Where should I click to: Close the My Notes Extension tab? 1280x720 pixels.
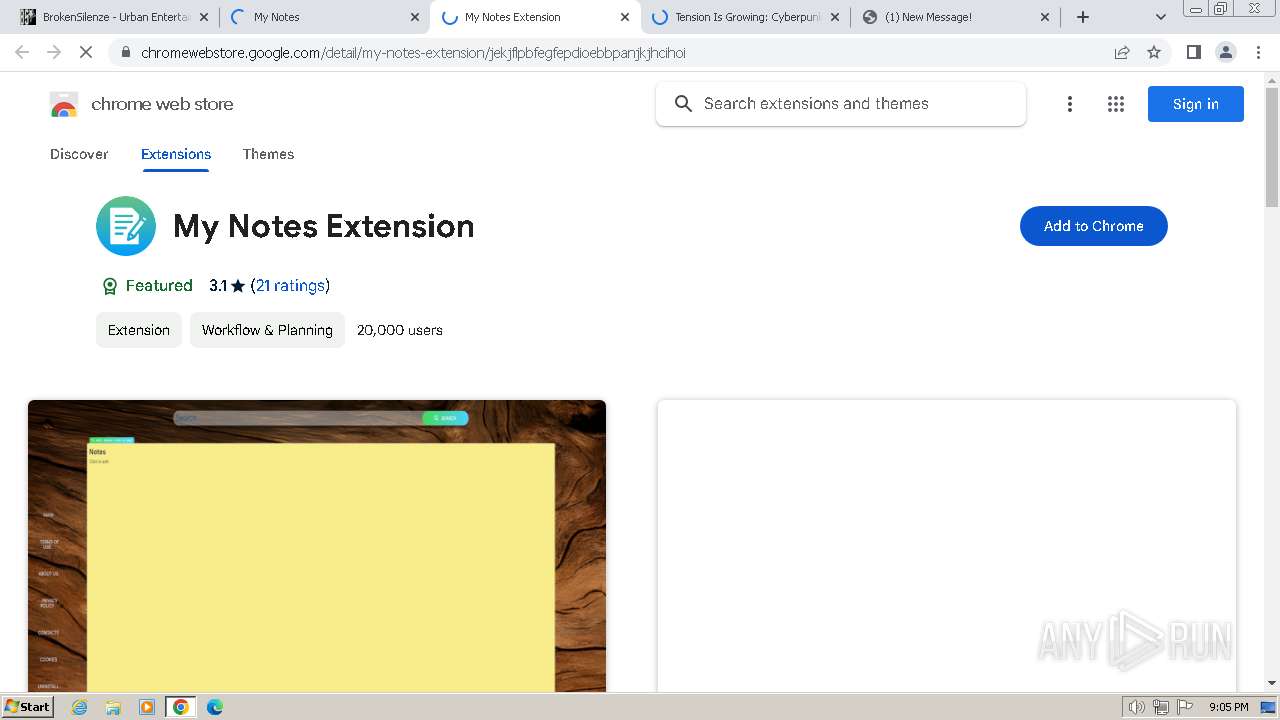[625, 17]
